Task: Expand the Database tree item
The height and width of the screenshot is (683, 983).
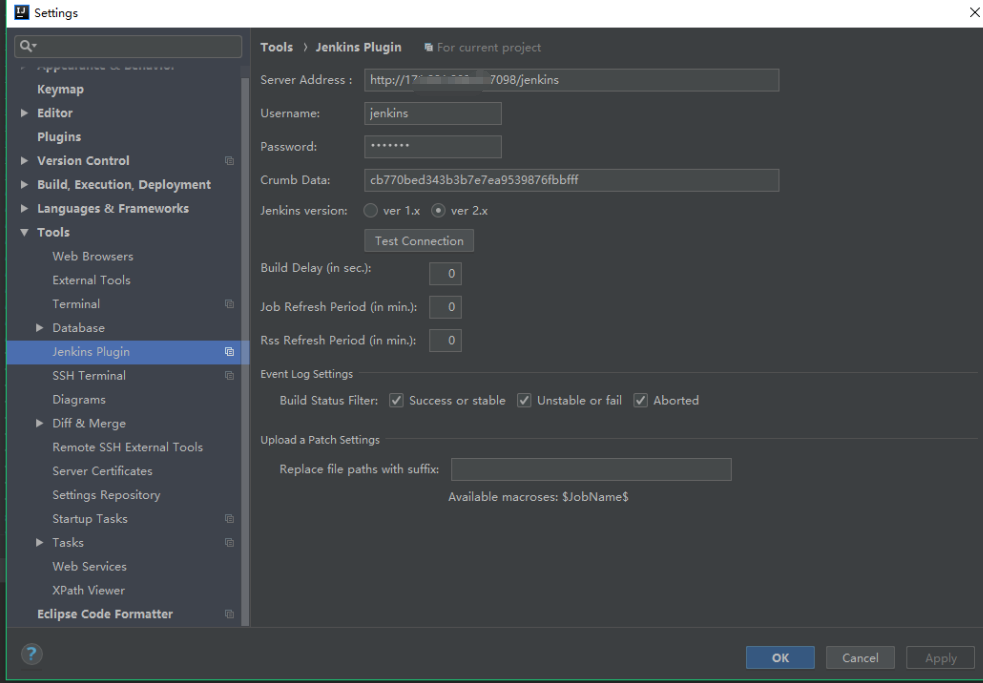Action: coord(41,327)
